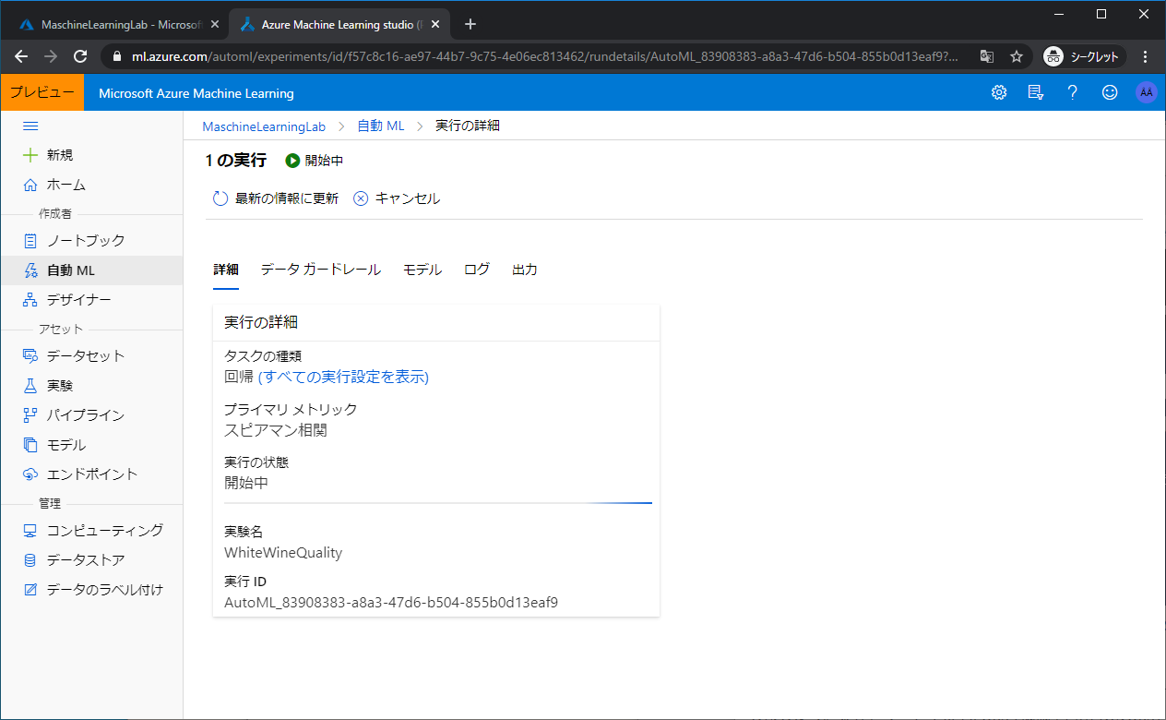
Task: Open the Experiments flask icon
Action: (x=30, y=385)
